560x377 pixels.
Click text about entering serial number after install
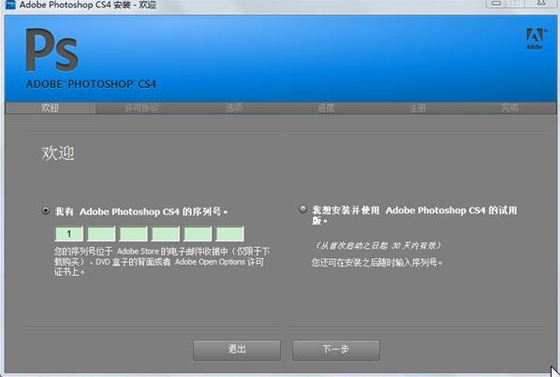(x=377, y=263)
